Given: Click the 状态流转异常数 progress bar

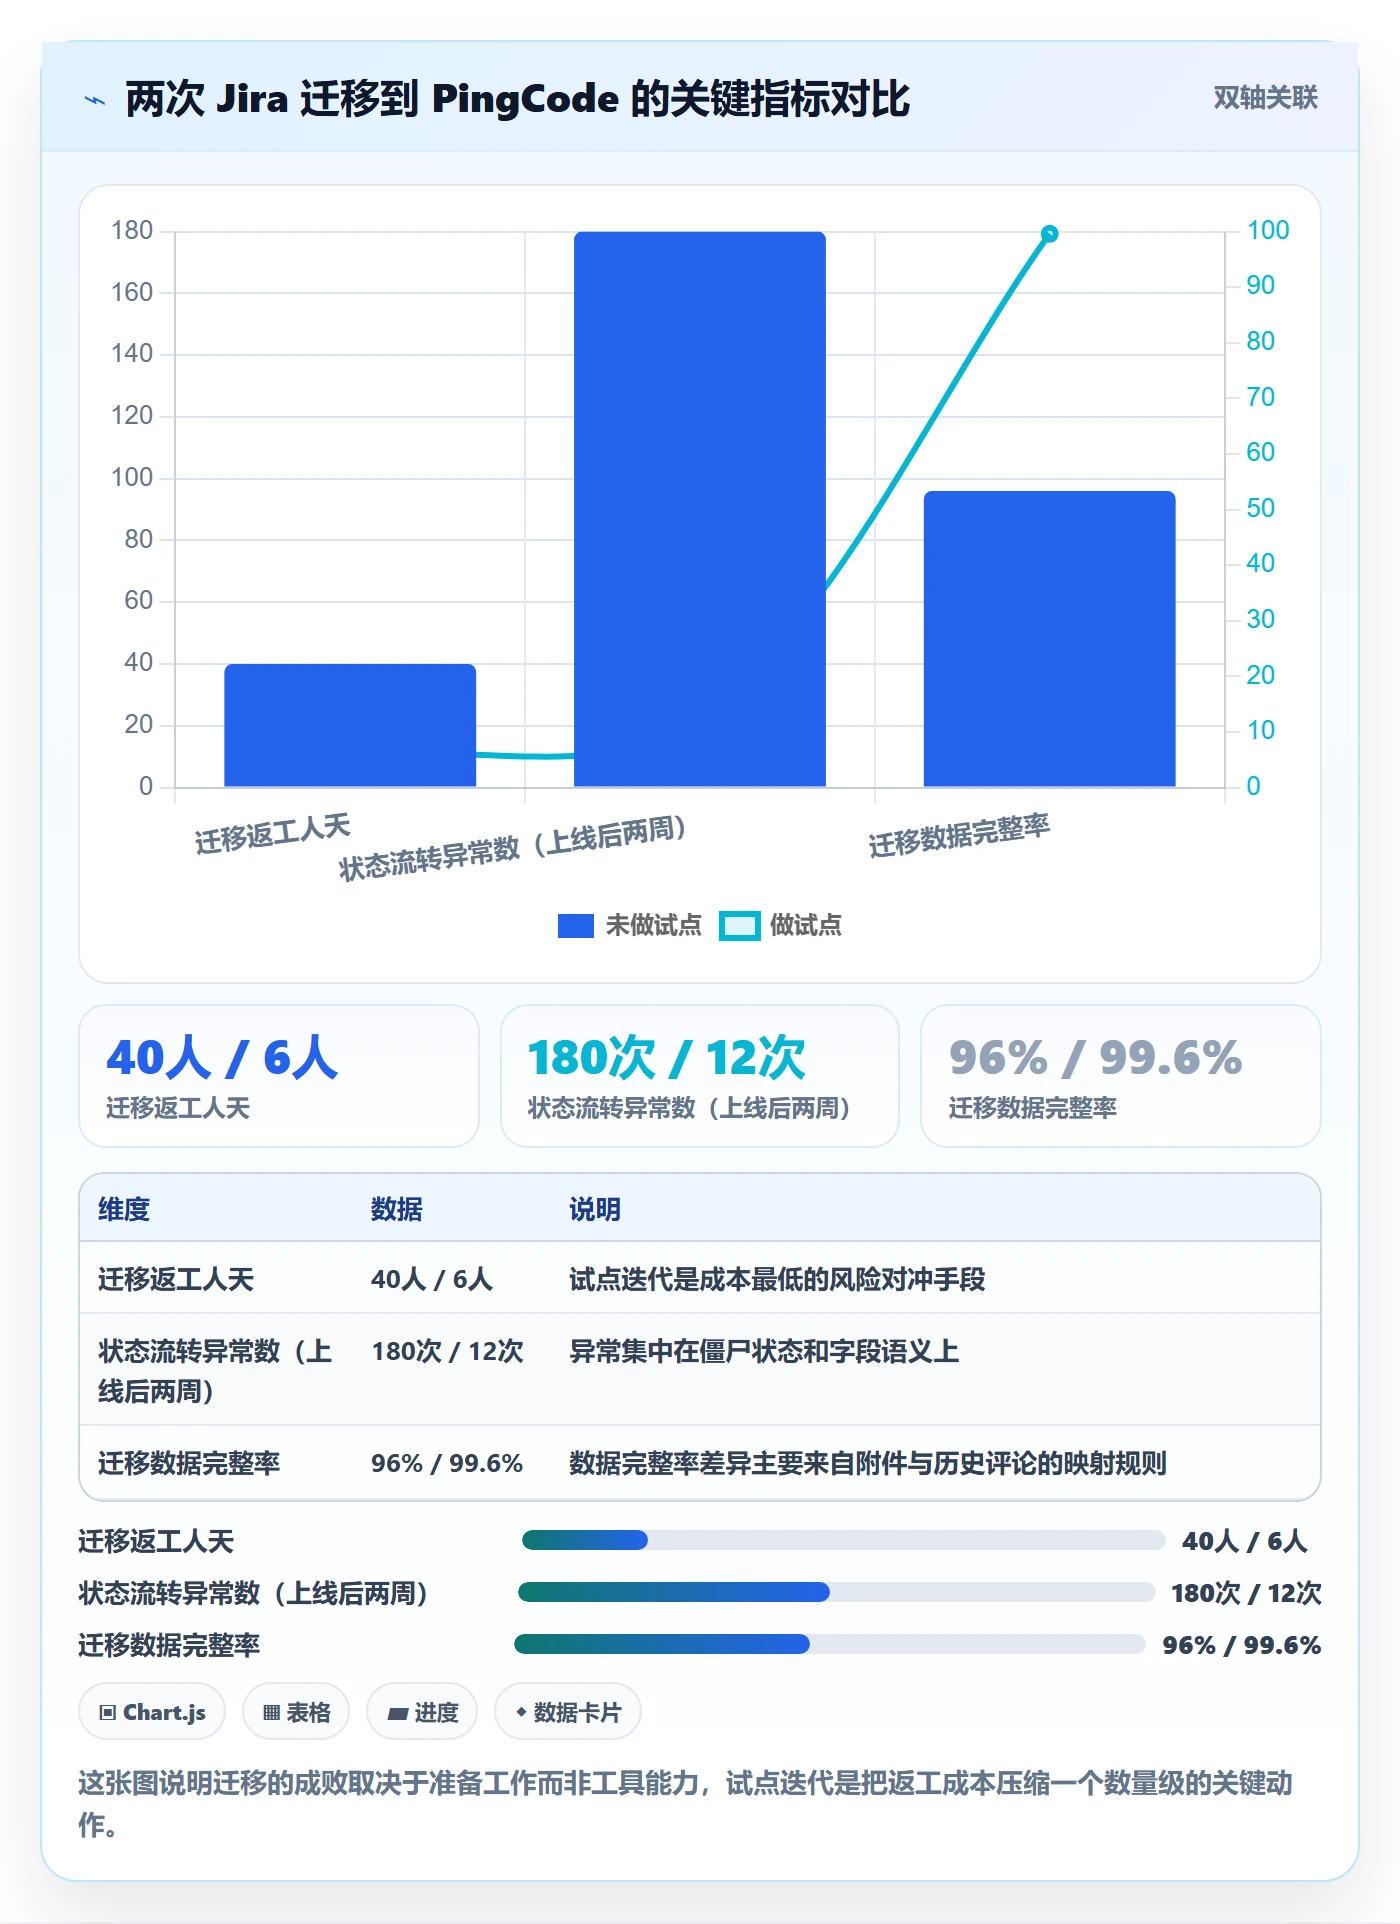Looking at the screenshot, I should (836, 1592).
